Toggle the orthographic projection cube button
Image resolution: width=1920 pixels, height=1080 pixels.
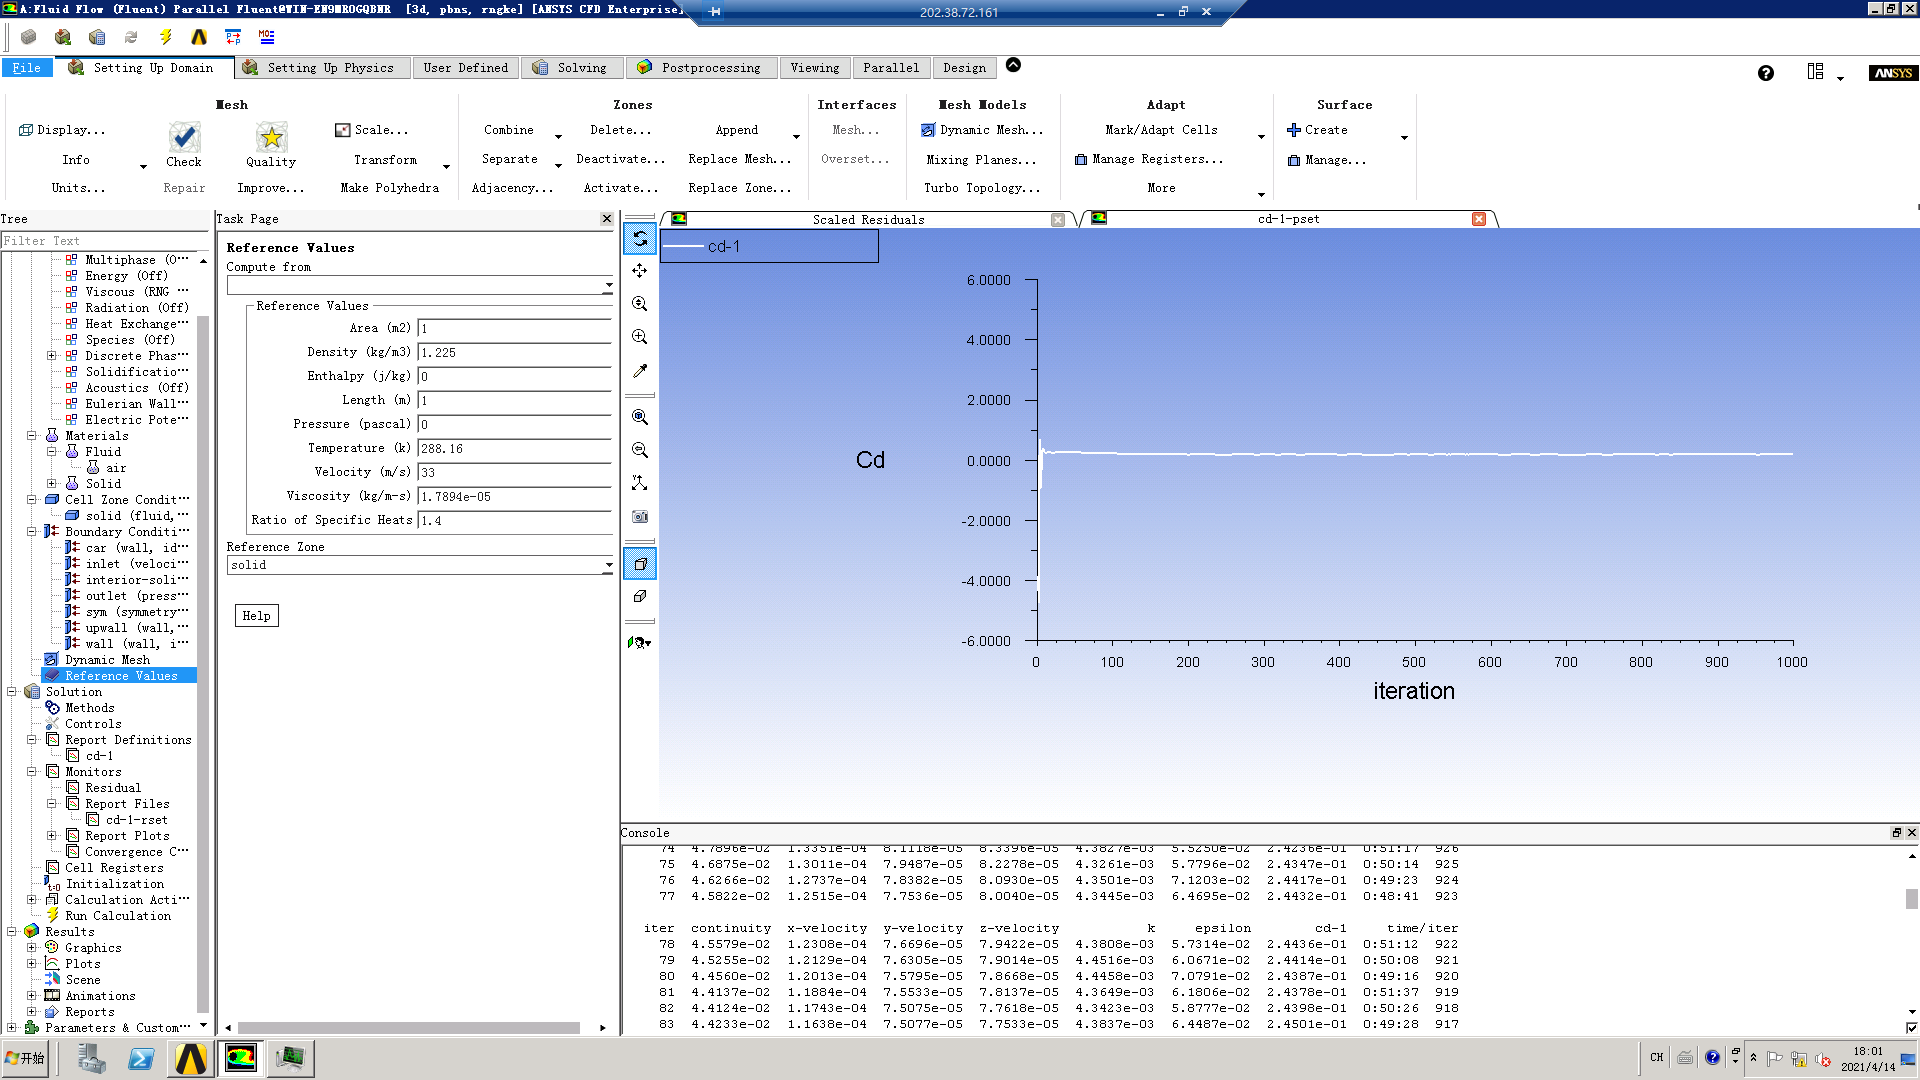tap(640, 596)
